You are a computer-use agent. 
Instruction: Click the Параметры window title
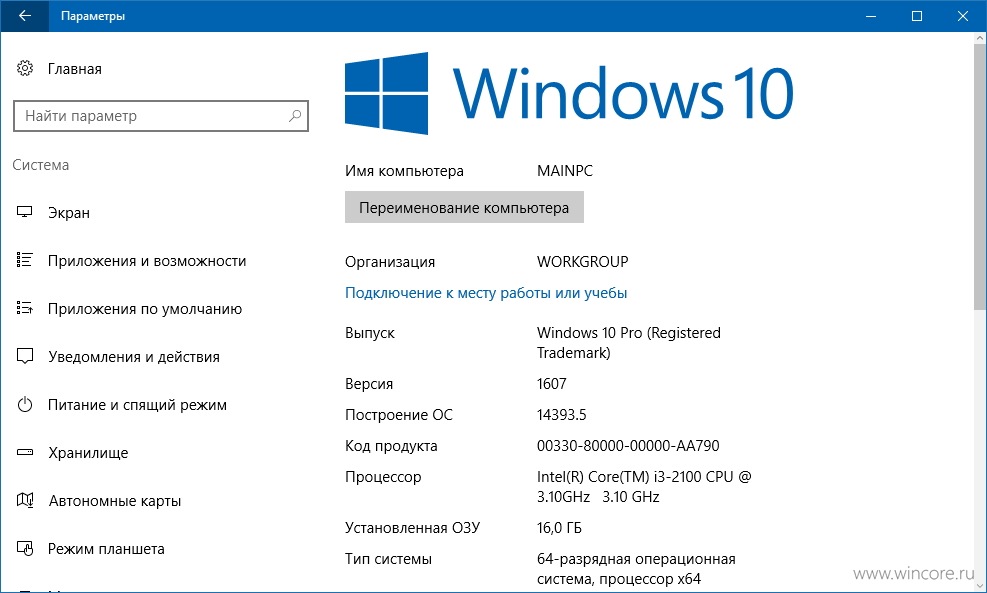click(x=93, y=16)
